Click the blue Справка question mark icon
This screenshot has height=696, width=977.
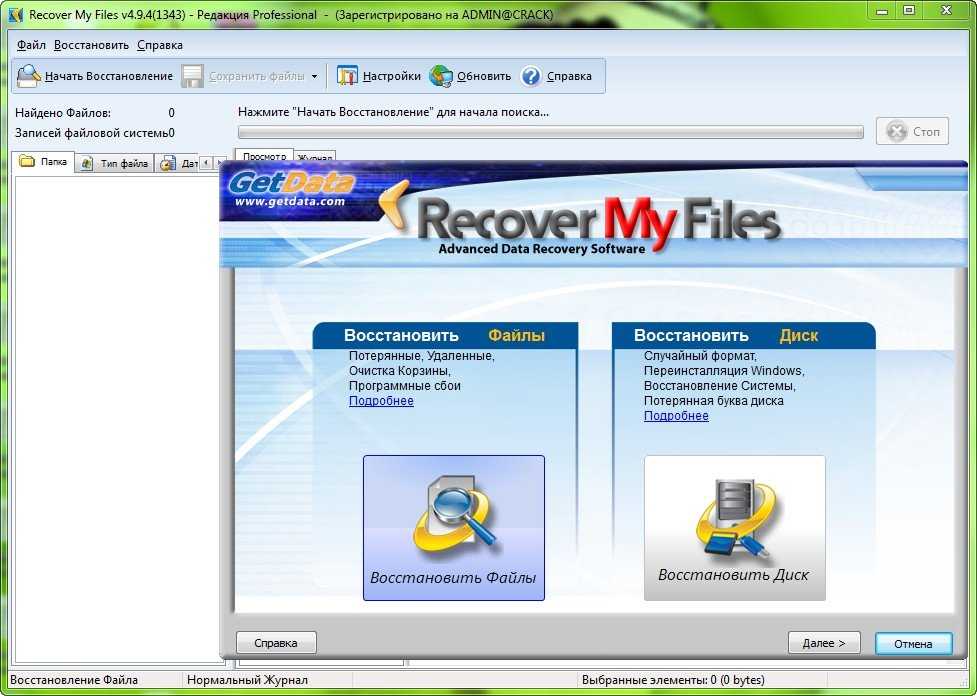(530, 76)
